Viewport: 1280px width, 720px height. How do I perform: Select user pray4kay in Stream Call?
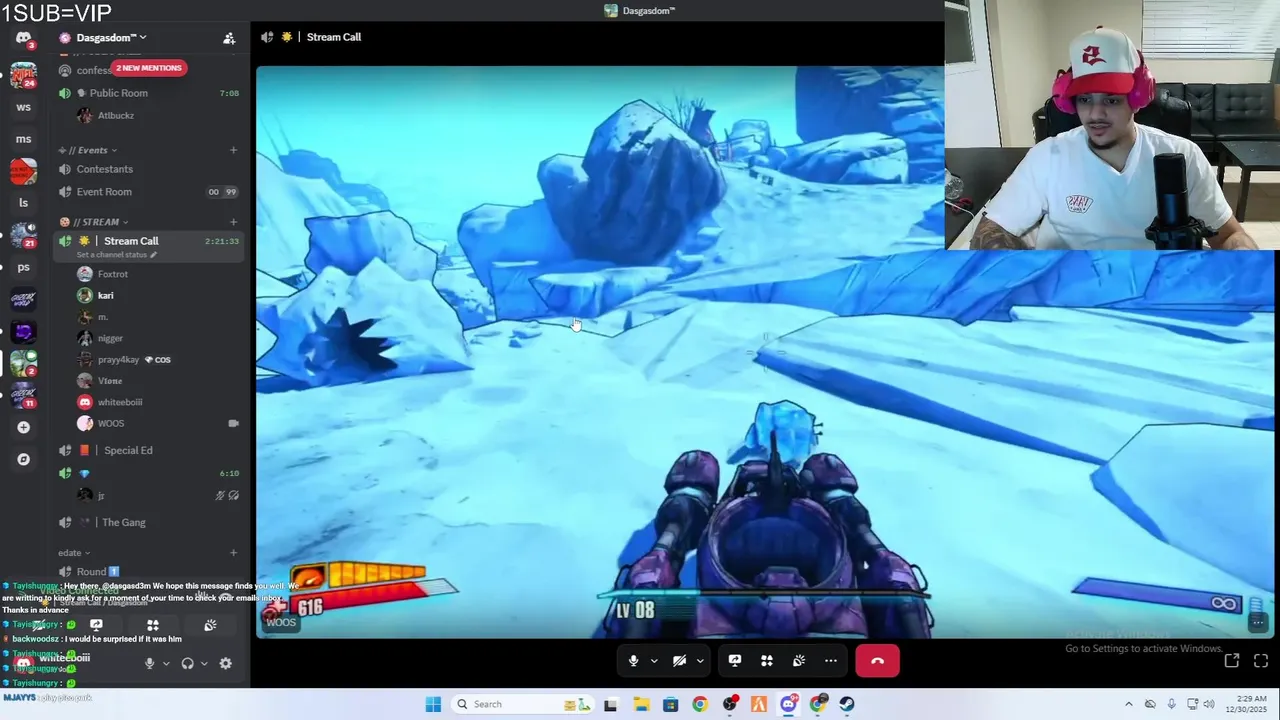pyautogui.click(x=118, y=359)
